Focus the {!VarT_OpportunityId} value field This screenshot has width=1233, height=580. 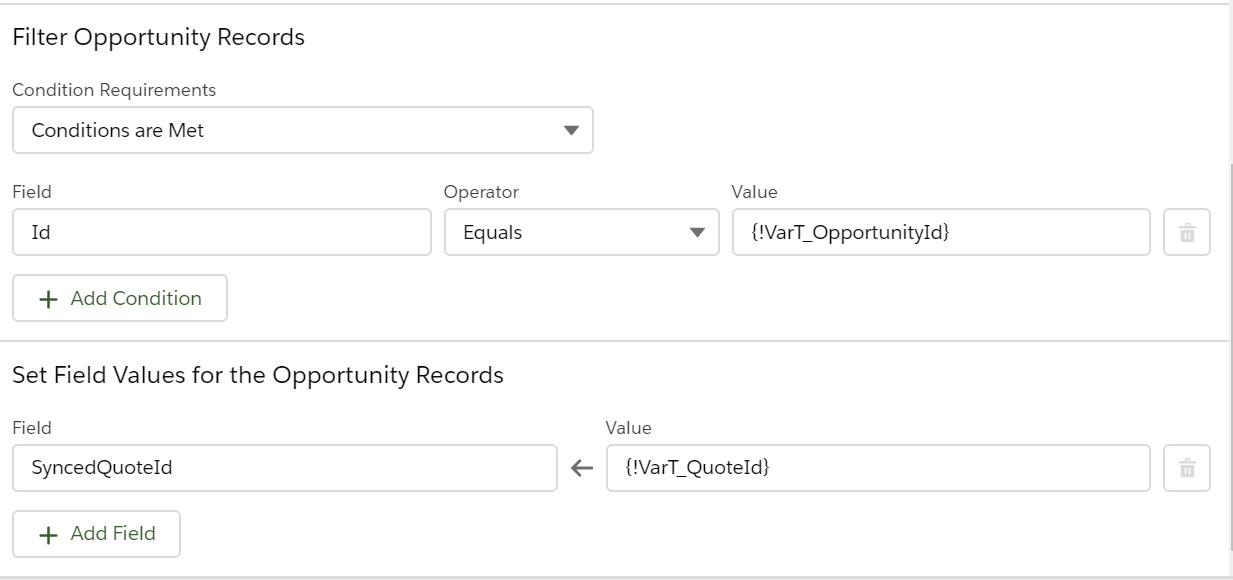coord(940,233)
